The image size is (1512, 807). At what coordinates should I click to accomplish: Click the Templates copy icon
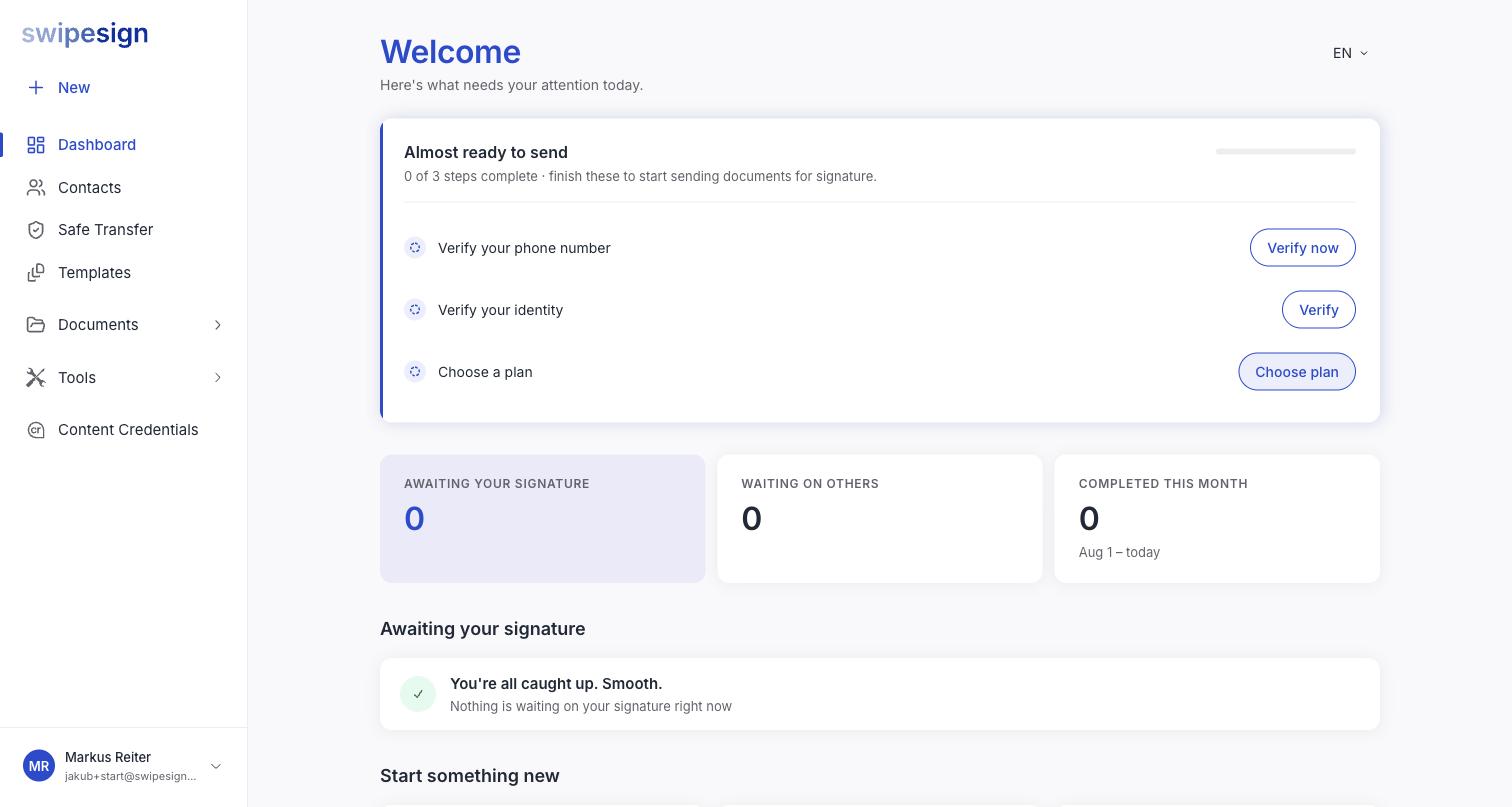point(36,273)
